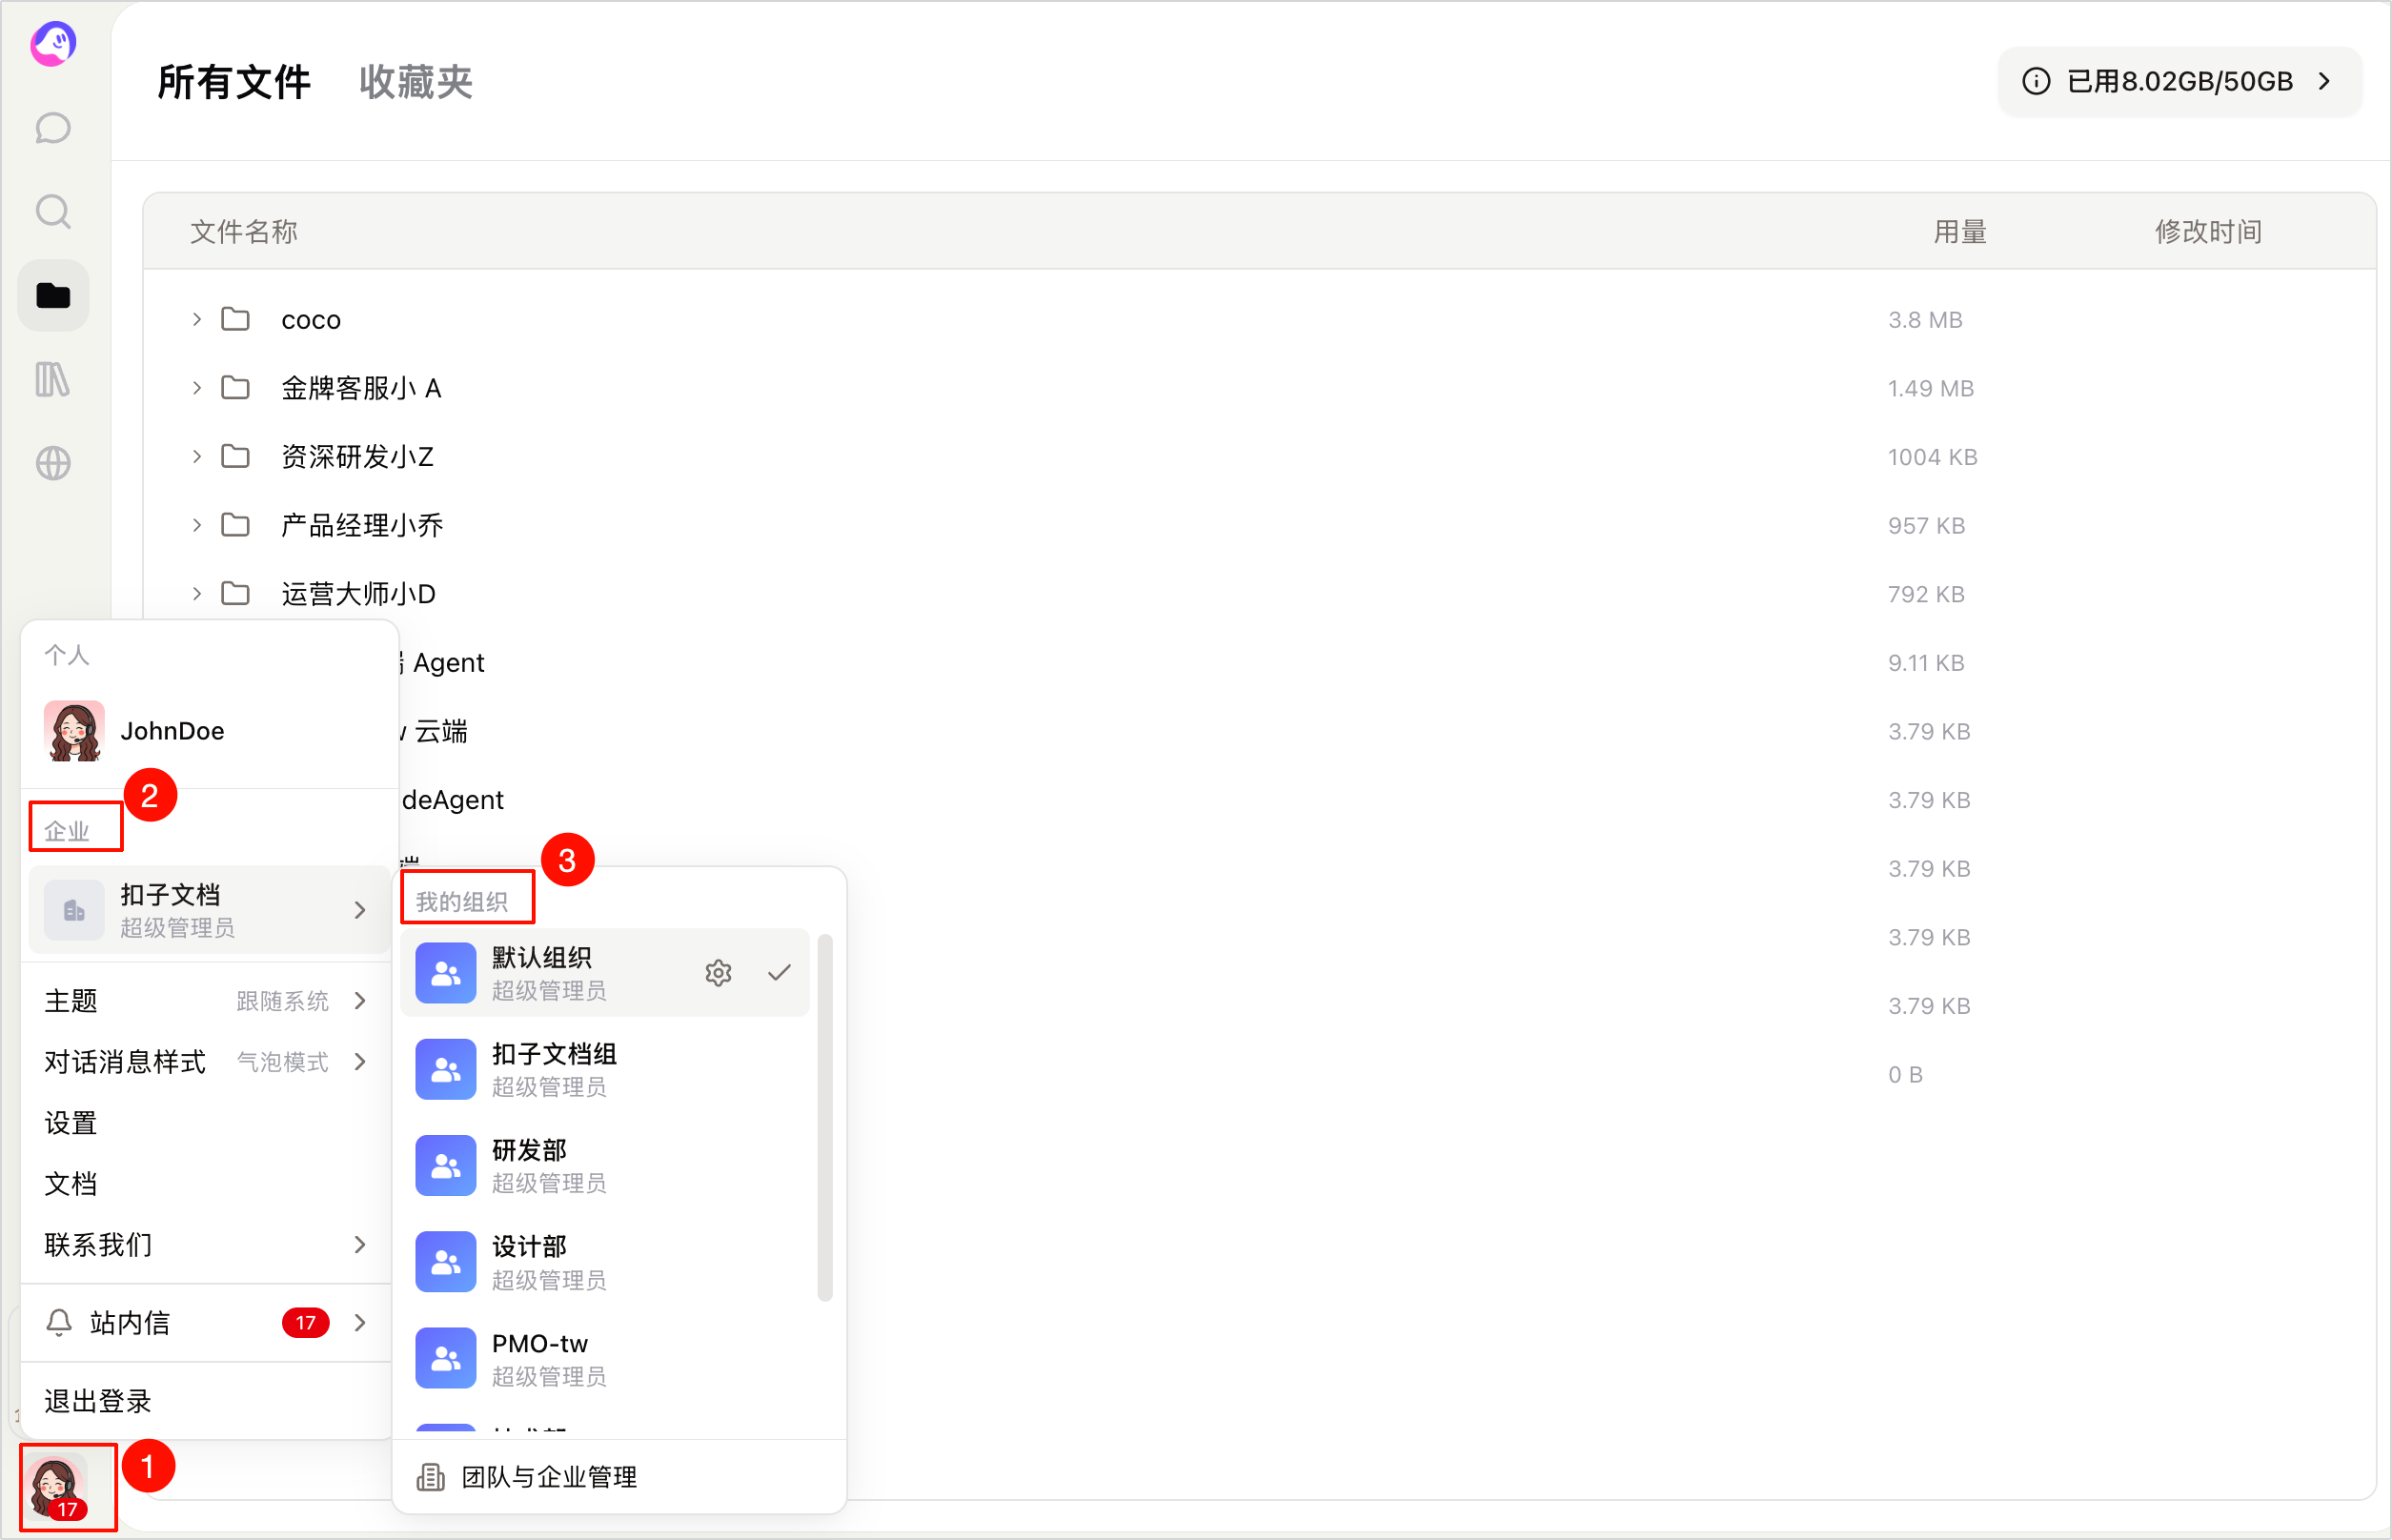Screen dimensions: 2392x1540
Task: Click the Coze logo at the top of the sidebar
Action: pyautogui.click(x=53, y=44)
